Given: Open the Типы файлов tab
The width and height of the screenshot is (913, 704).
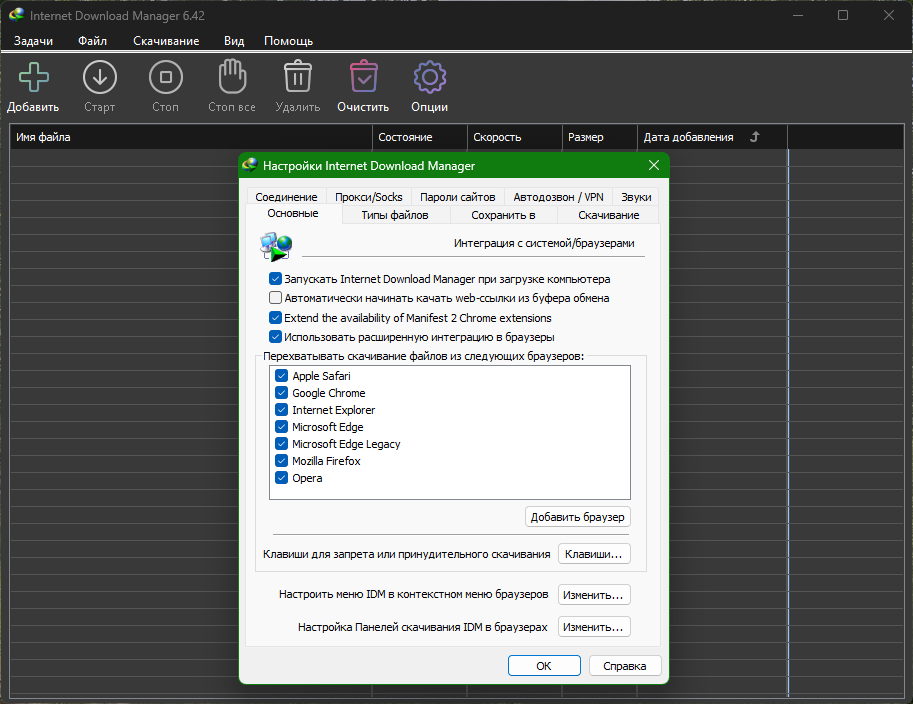Looking at the screenshot, I should tap(394, 214).
